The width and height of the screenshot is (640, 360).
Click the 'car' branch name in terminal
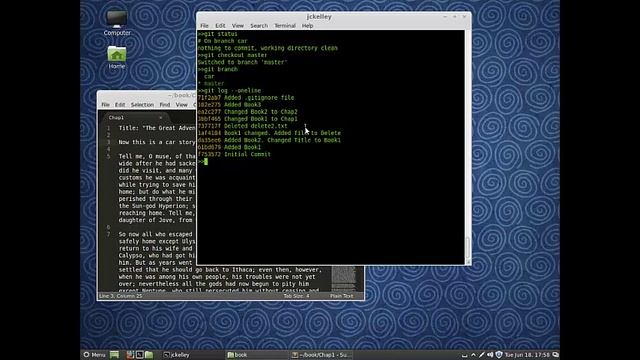click(209, 76)
